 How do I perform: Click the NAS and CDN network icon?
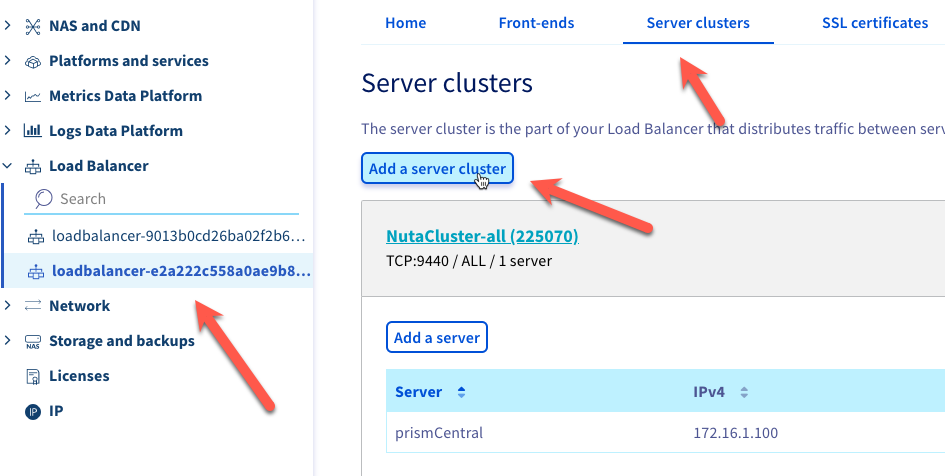tap(33, 27)
